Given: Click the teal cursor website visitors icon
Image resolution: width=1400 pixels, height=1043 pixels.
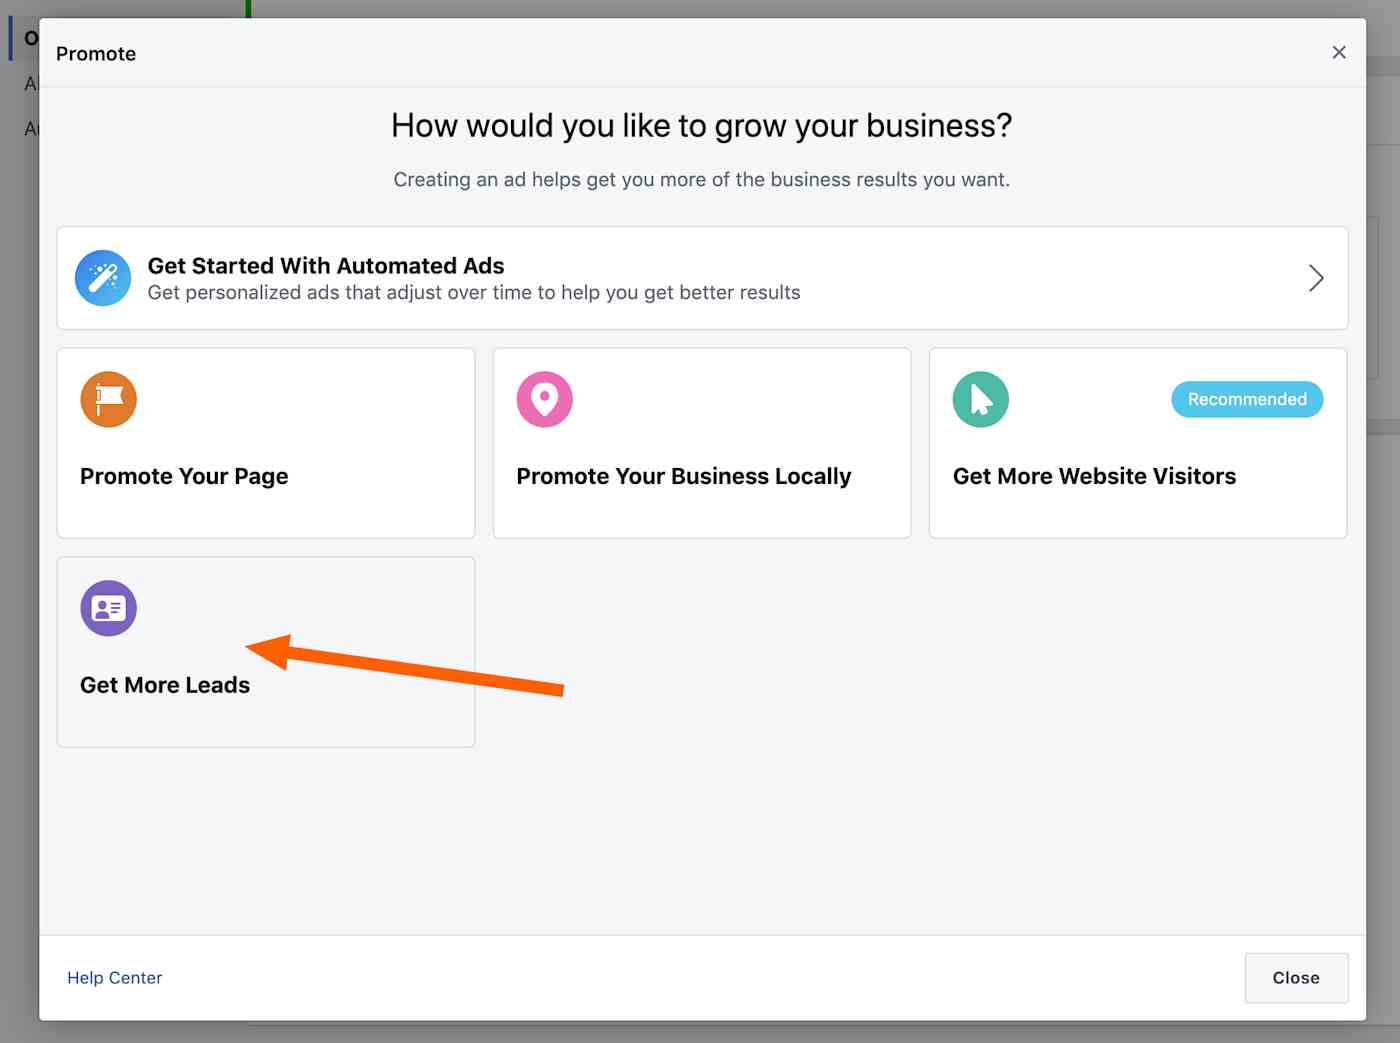Looking at the screenshot, I should [980, 399].
